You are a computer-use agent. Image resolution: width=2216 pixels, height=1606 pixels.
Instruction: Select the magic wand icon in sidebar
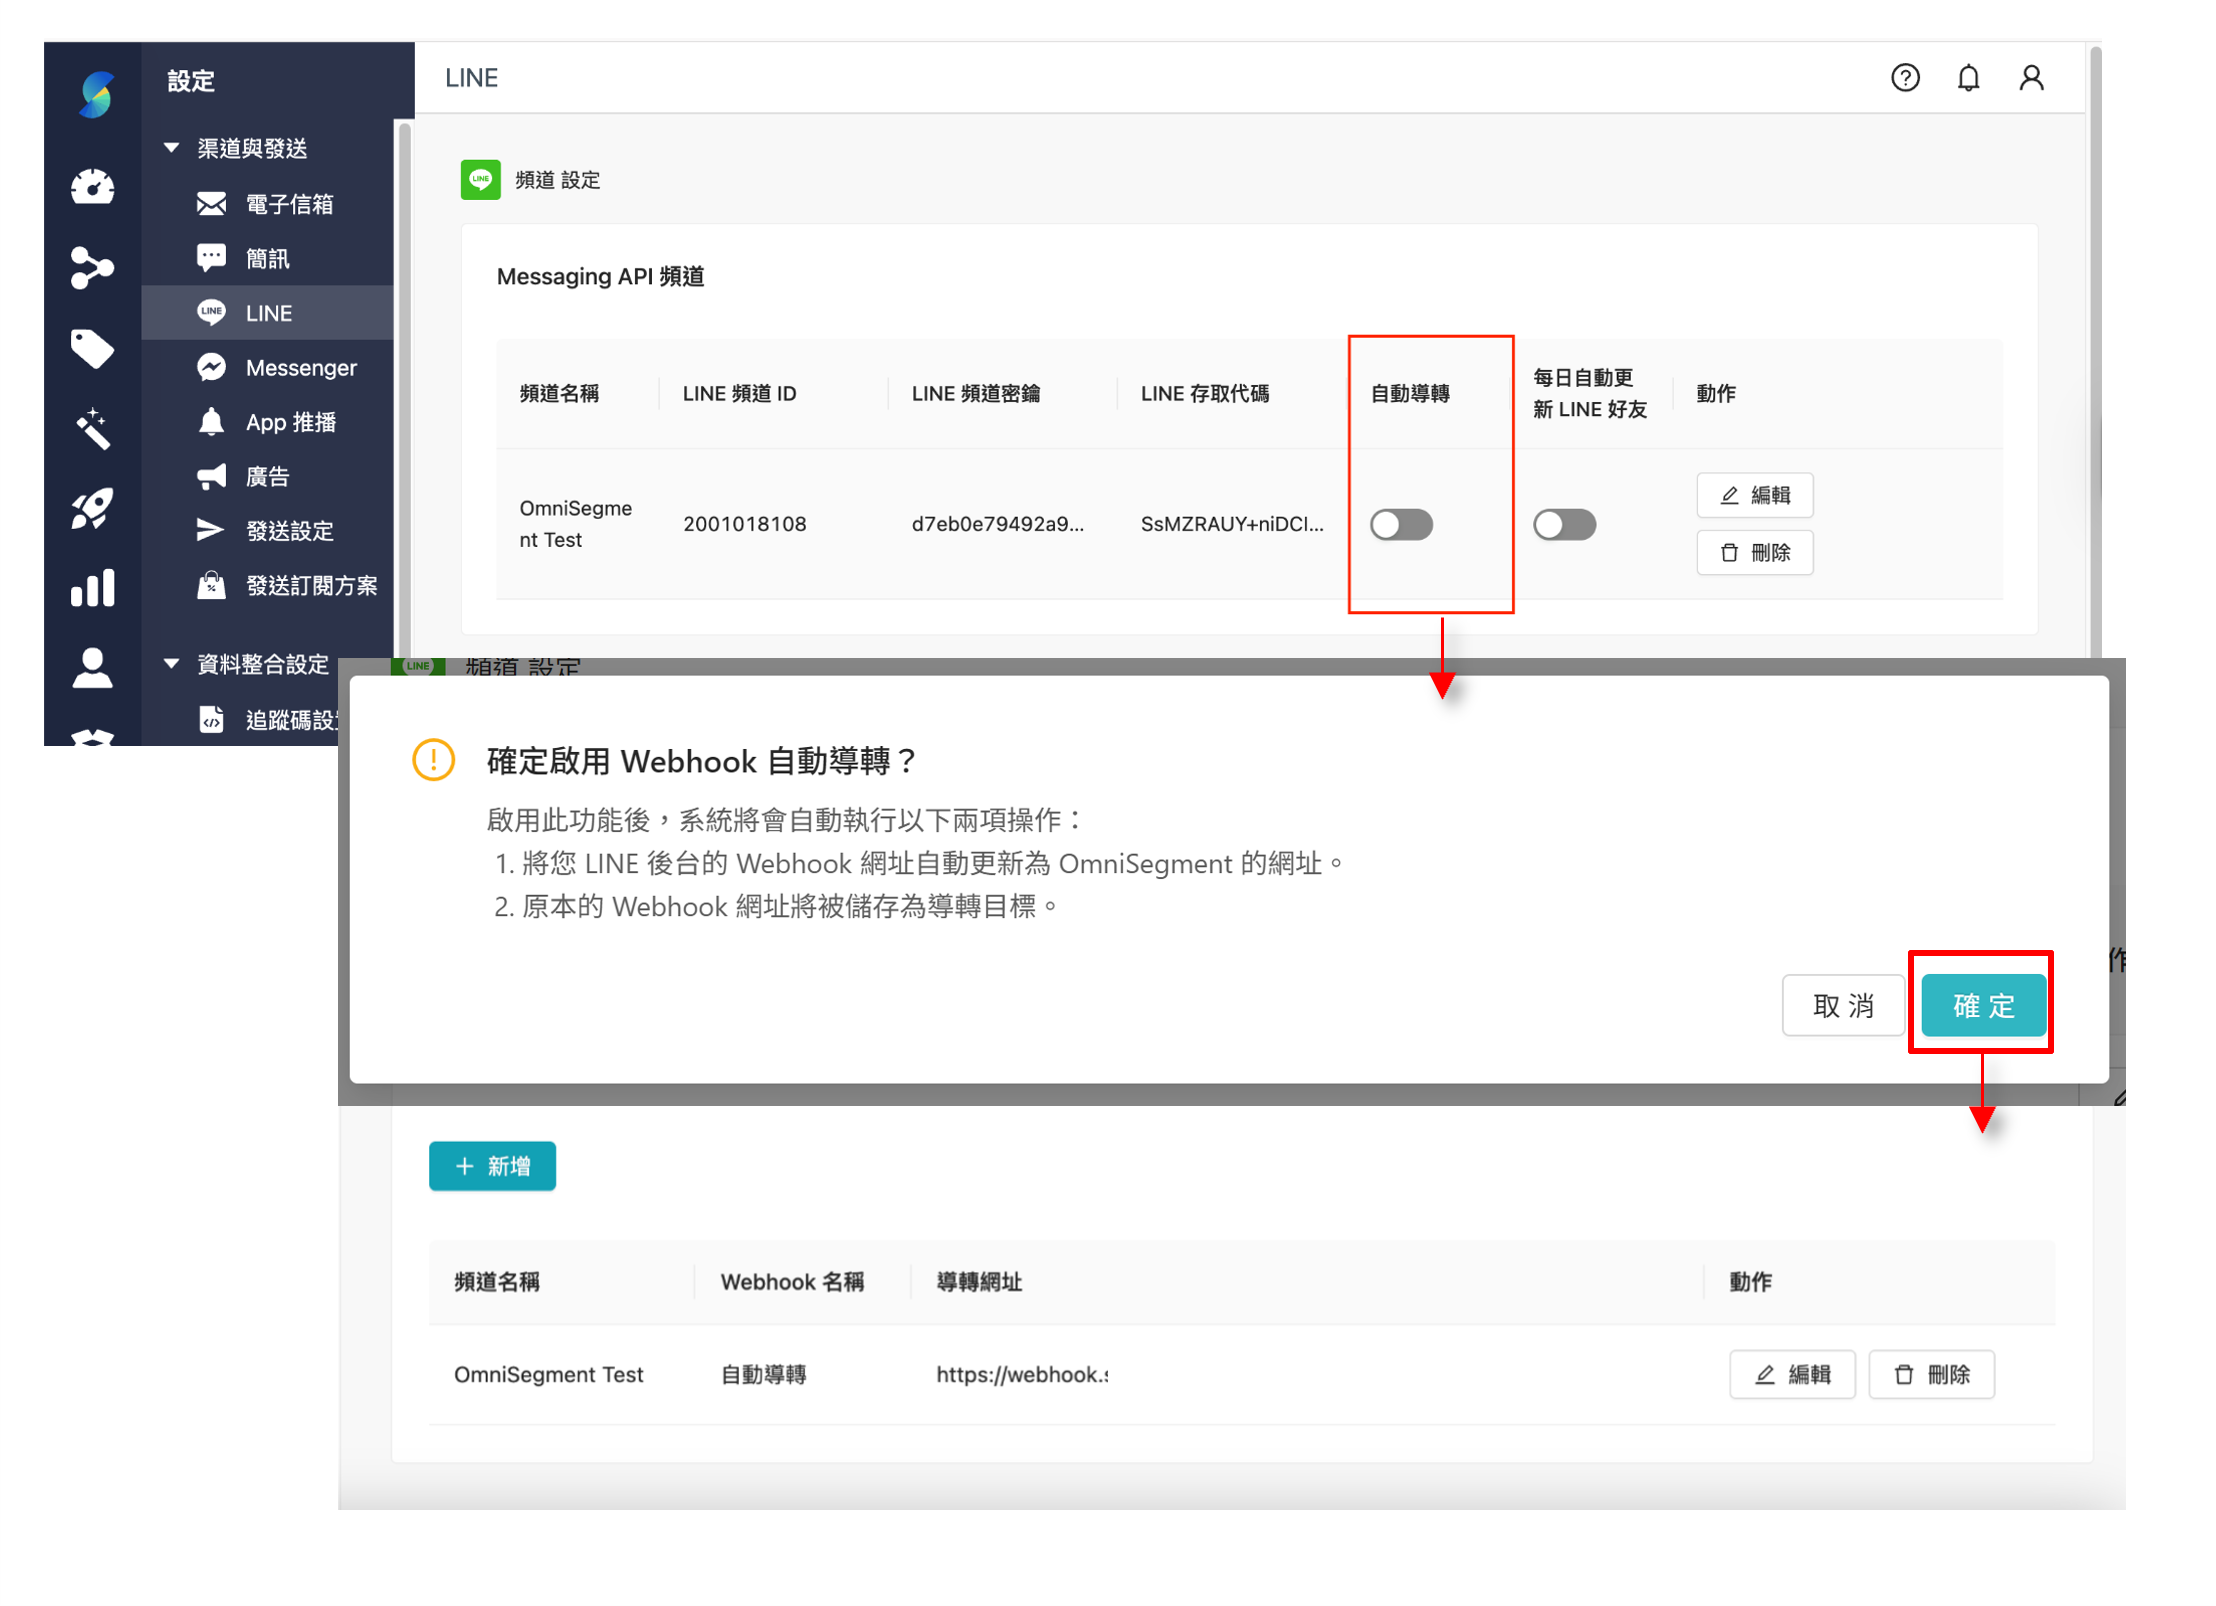pyautogui.click(x=92, y=428)
